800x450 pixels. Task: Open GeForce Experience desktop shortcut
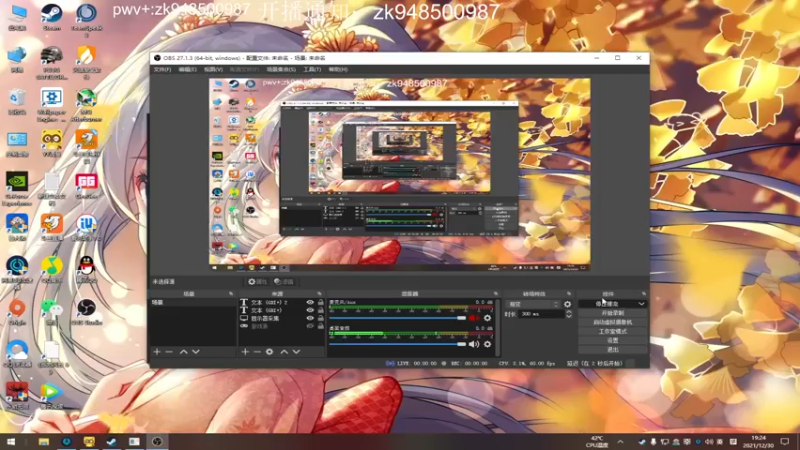coord(17,189)
